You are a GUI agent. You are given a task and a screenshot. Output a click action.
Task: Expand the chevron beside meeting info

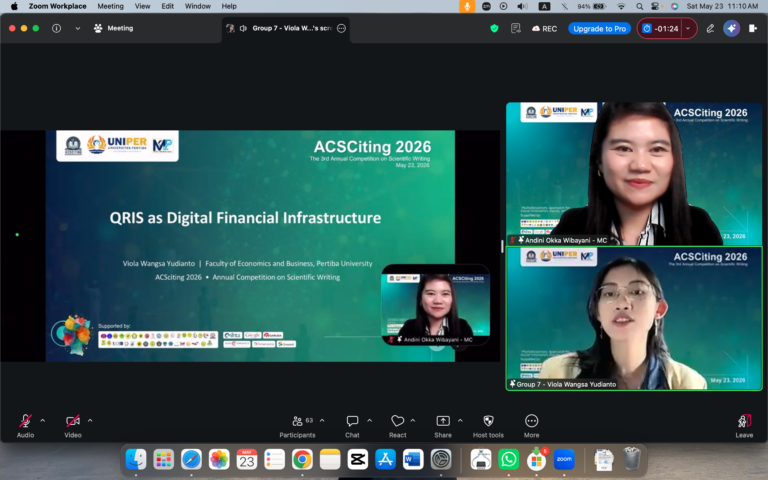[77, 28]
